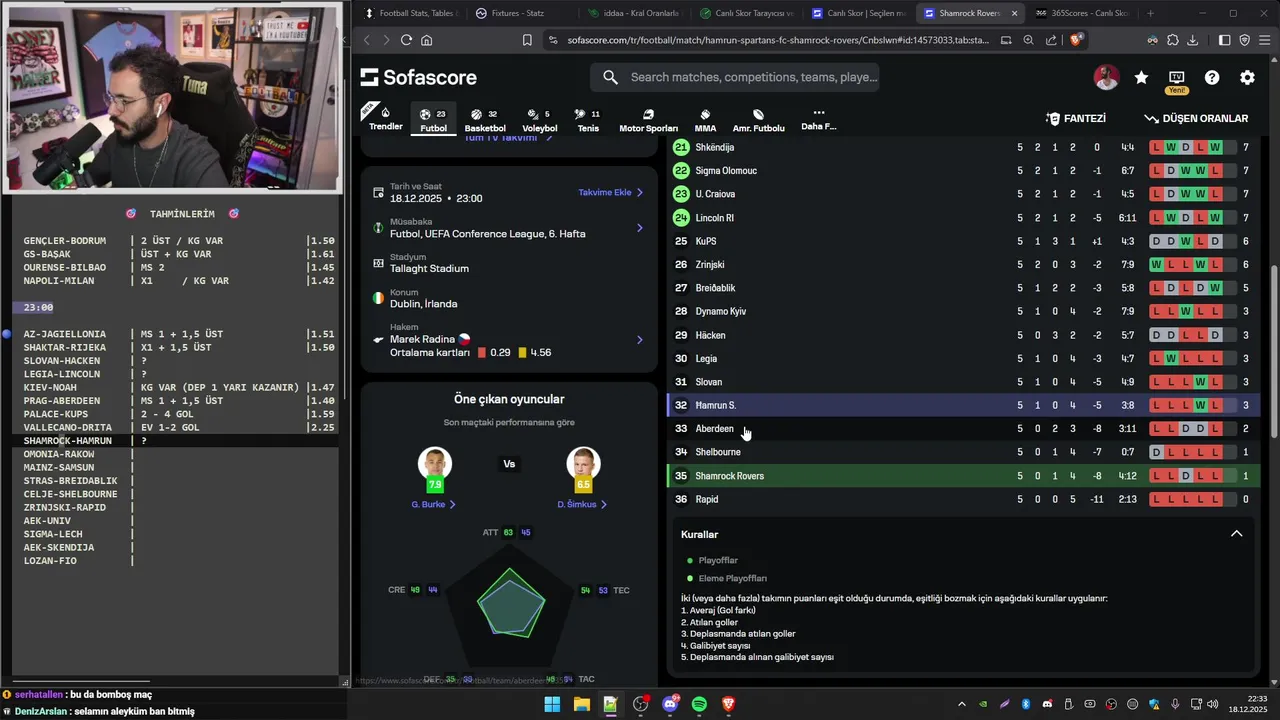1280x720 pixels.
Task: Open the Motor Sporları category
Action: pyautogui.click(x=648, y=120)
